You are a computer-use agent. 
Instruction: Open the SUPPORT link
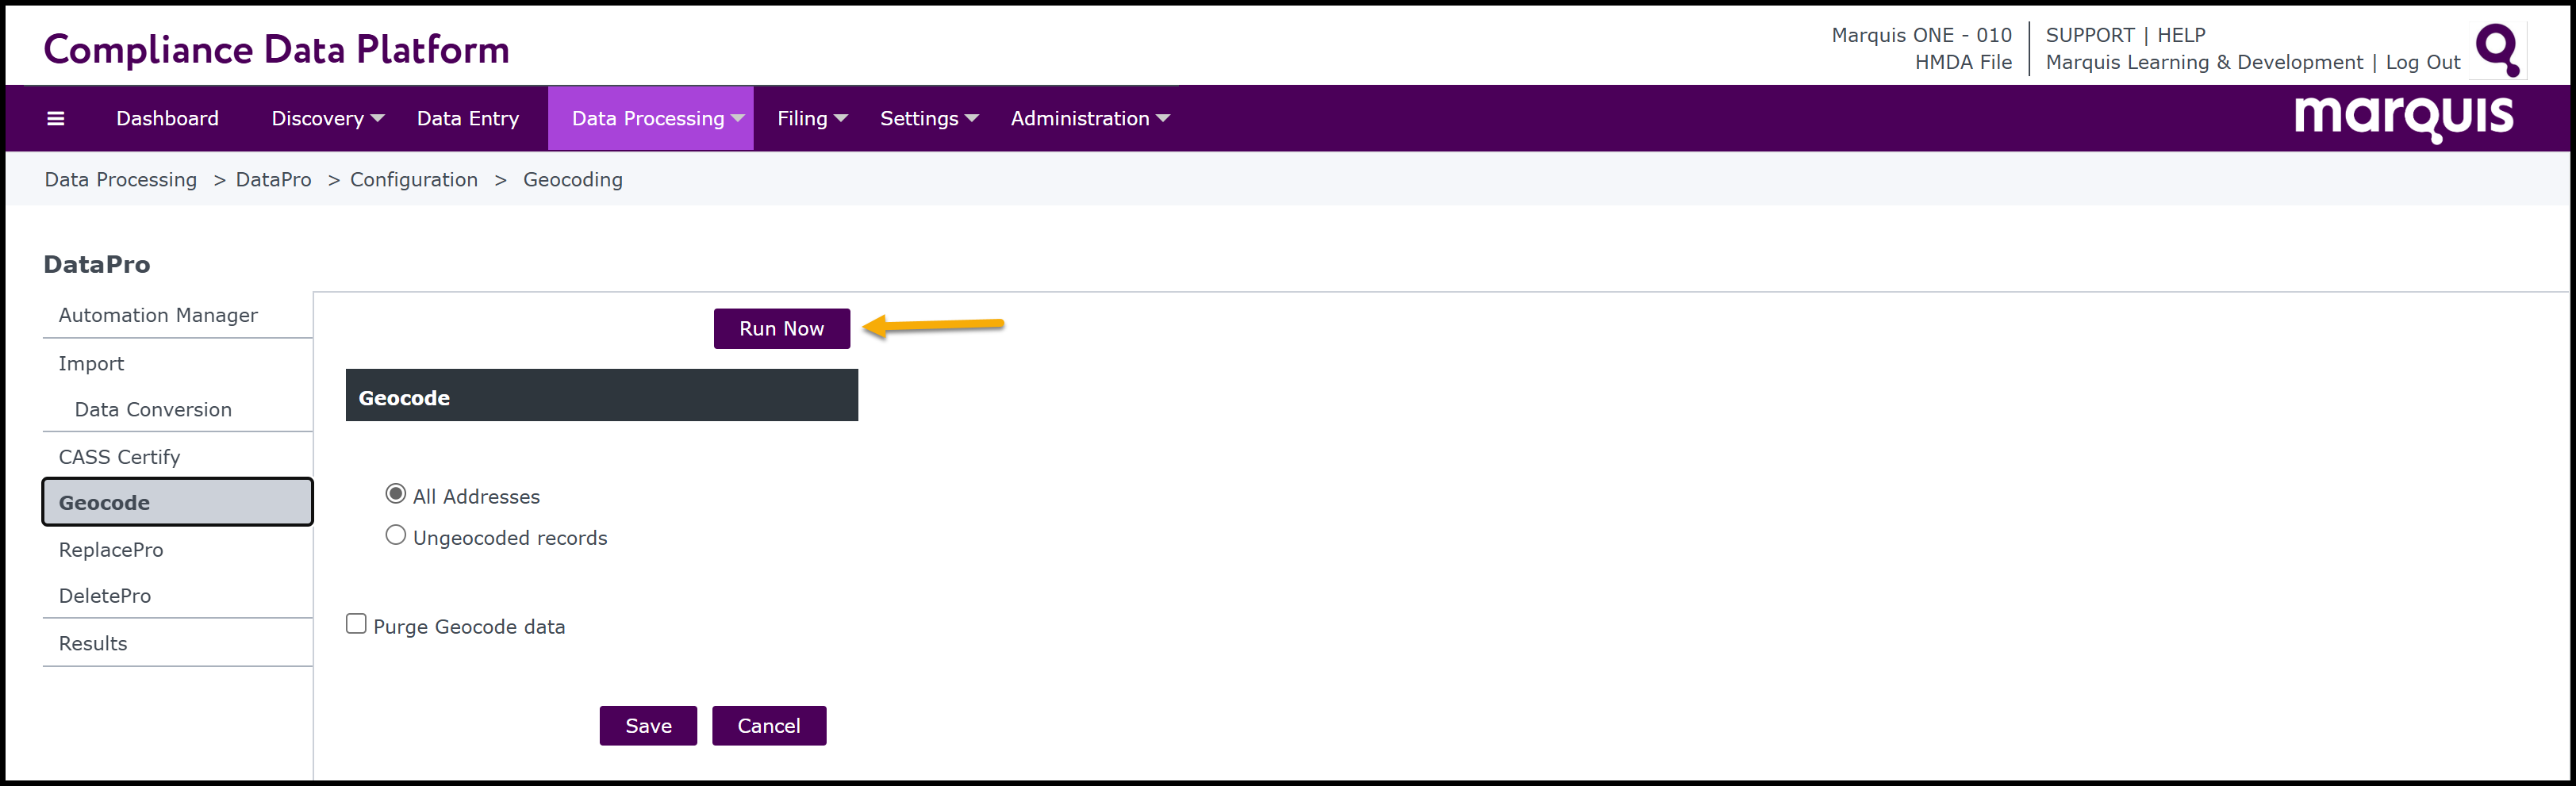2089,35
